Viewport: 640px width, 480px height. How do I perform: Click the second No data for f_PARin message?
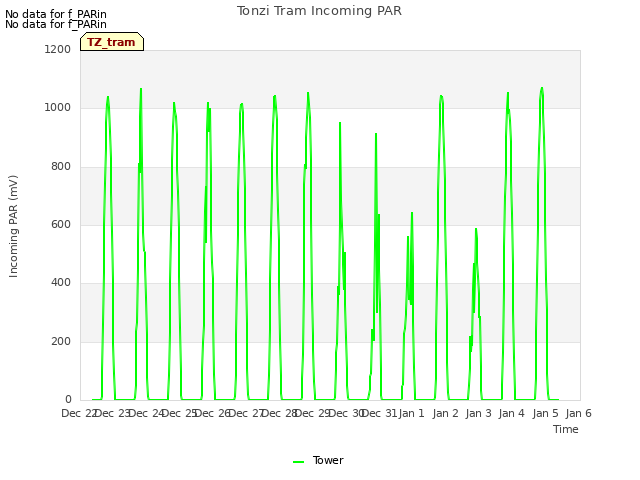[x=56, y=24]
